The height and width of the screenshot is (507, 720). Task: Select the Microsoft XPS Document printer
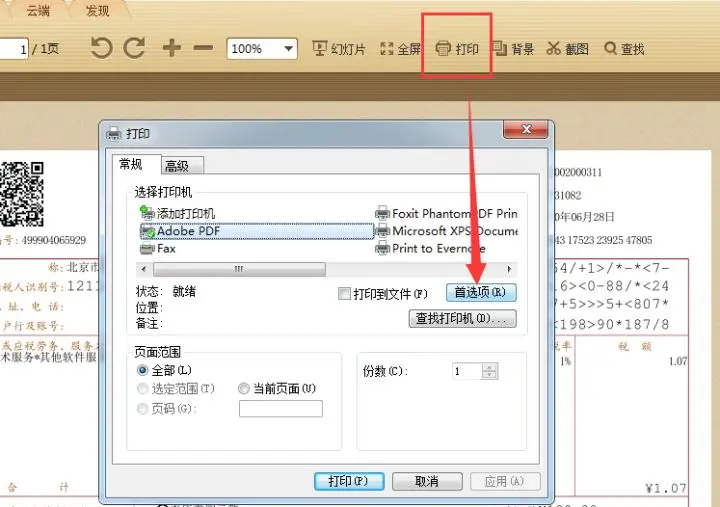(x=445, y=231)
